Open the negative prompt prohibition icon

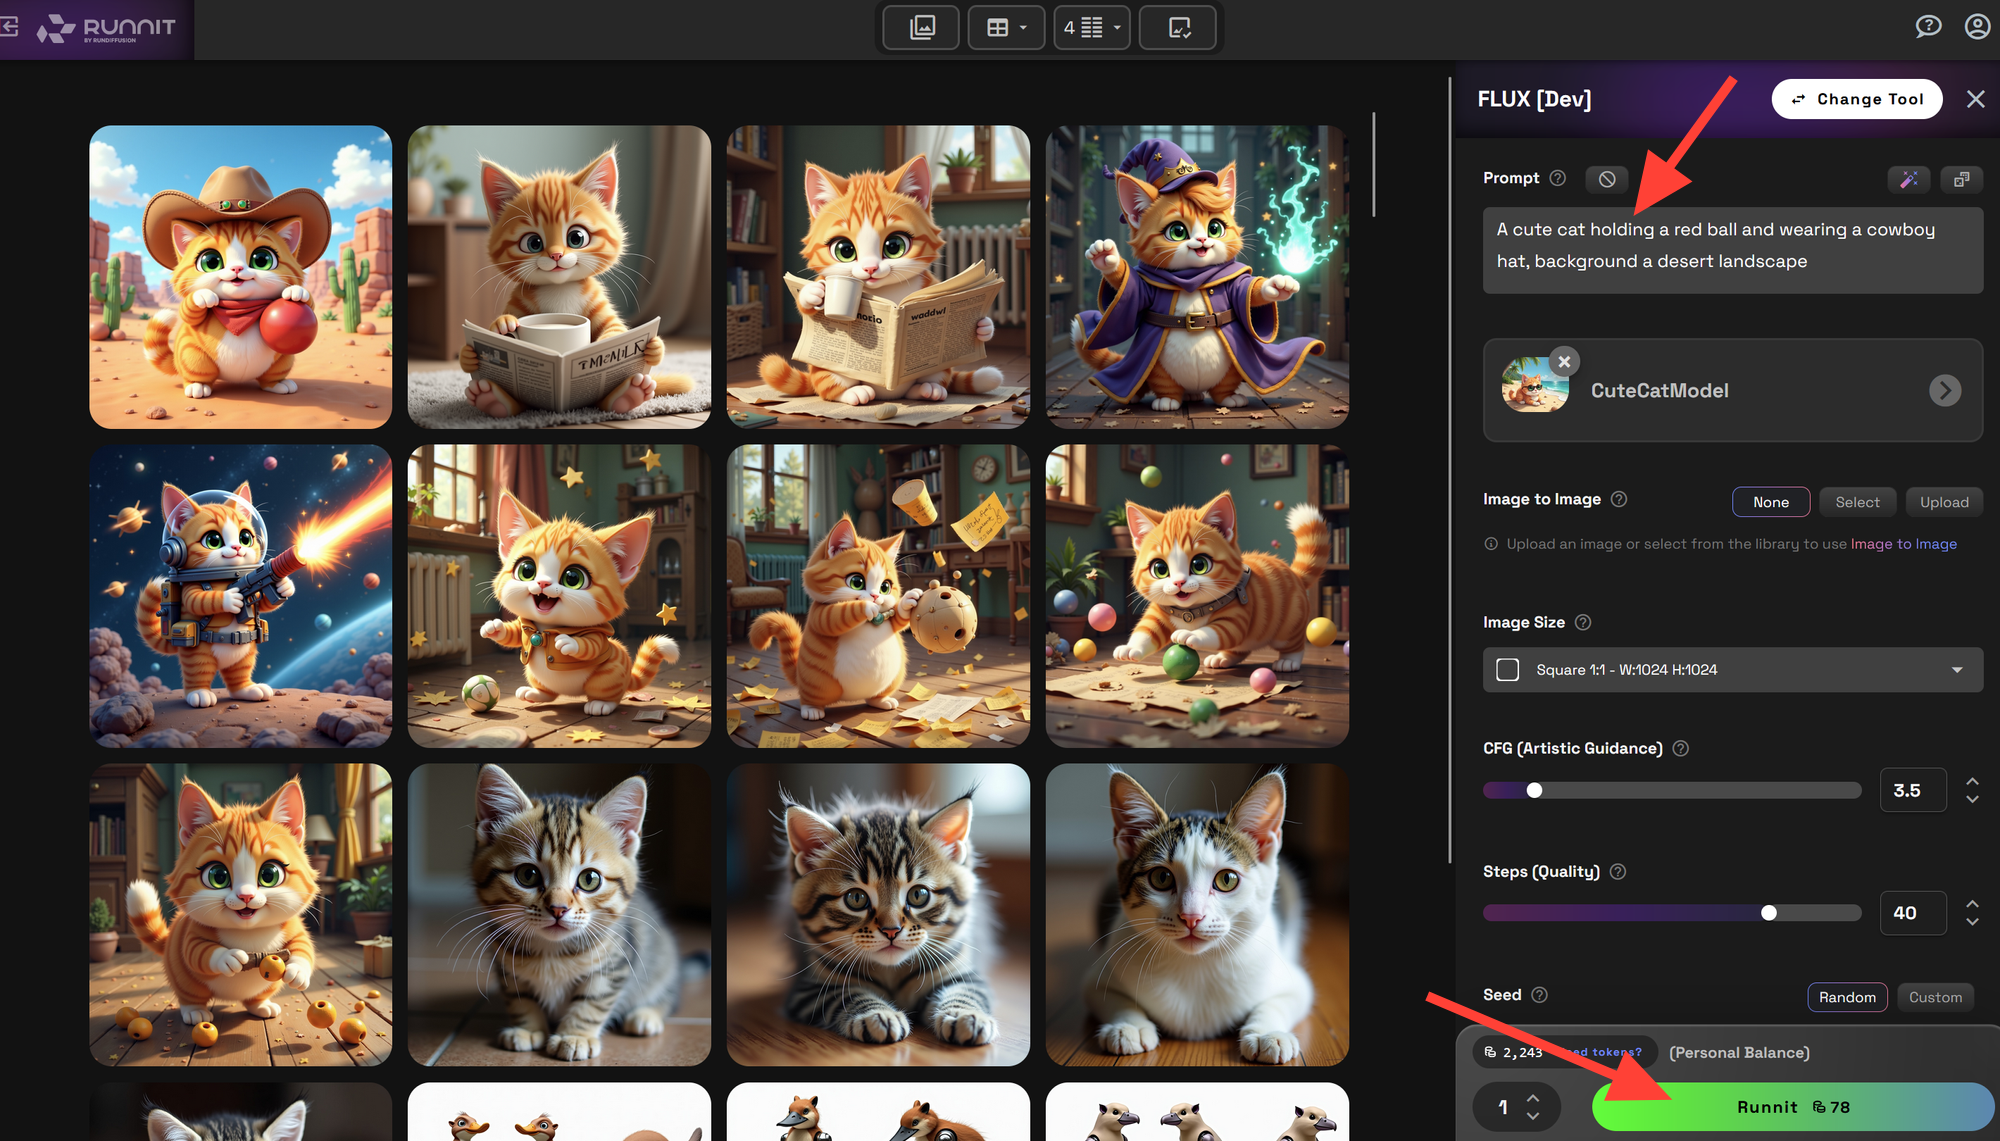coord(1606,179)
